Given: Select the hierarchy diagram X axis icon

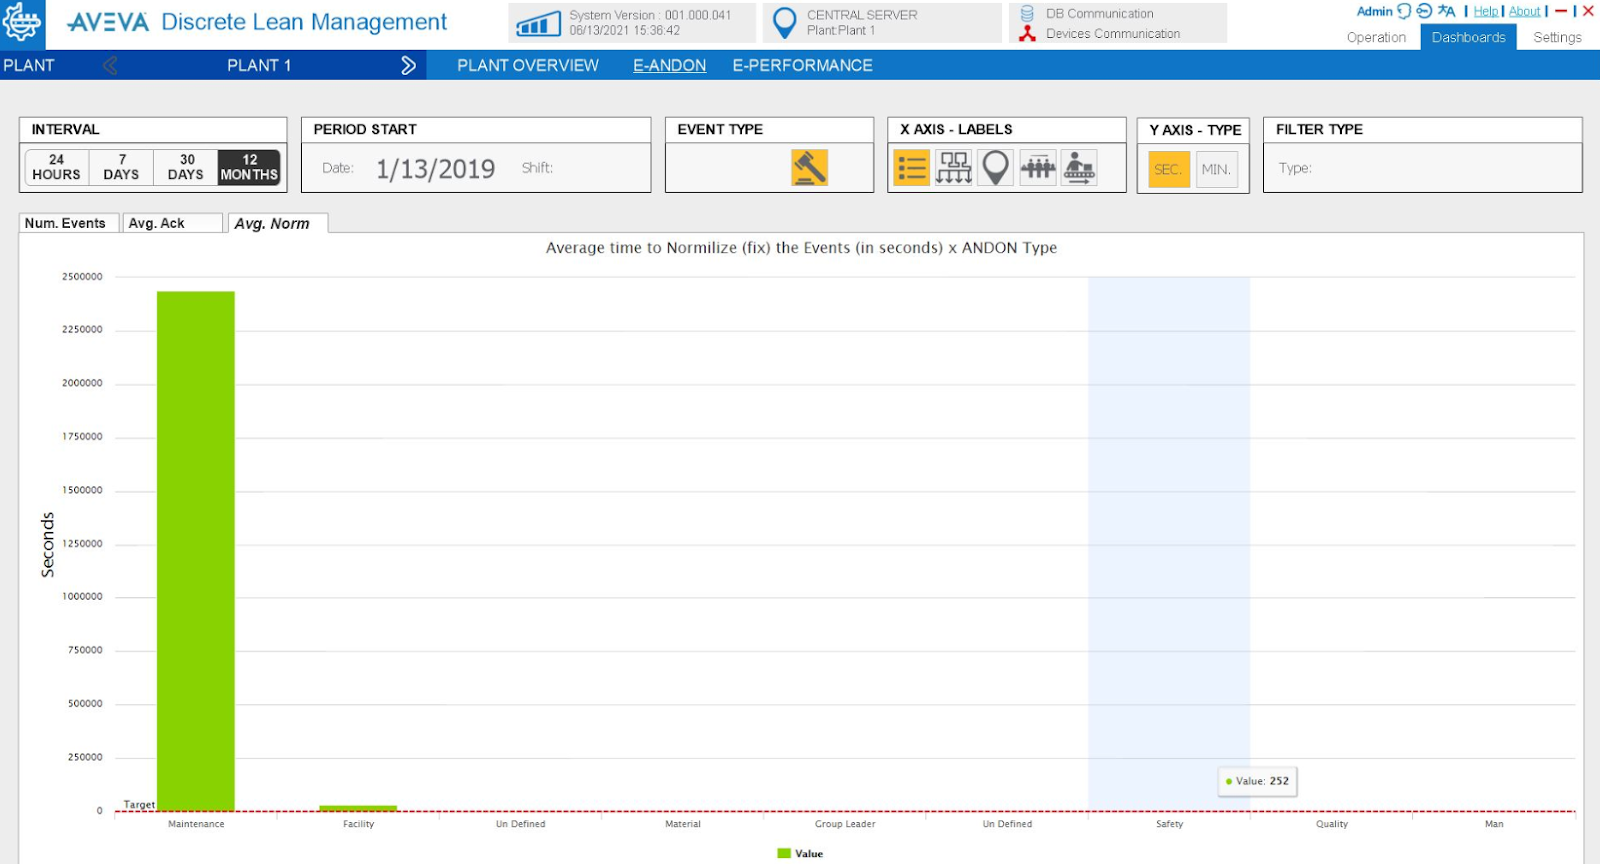Looking at the screenshot, I should tap(953, 168).
